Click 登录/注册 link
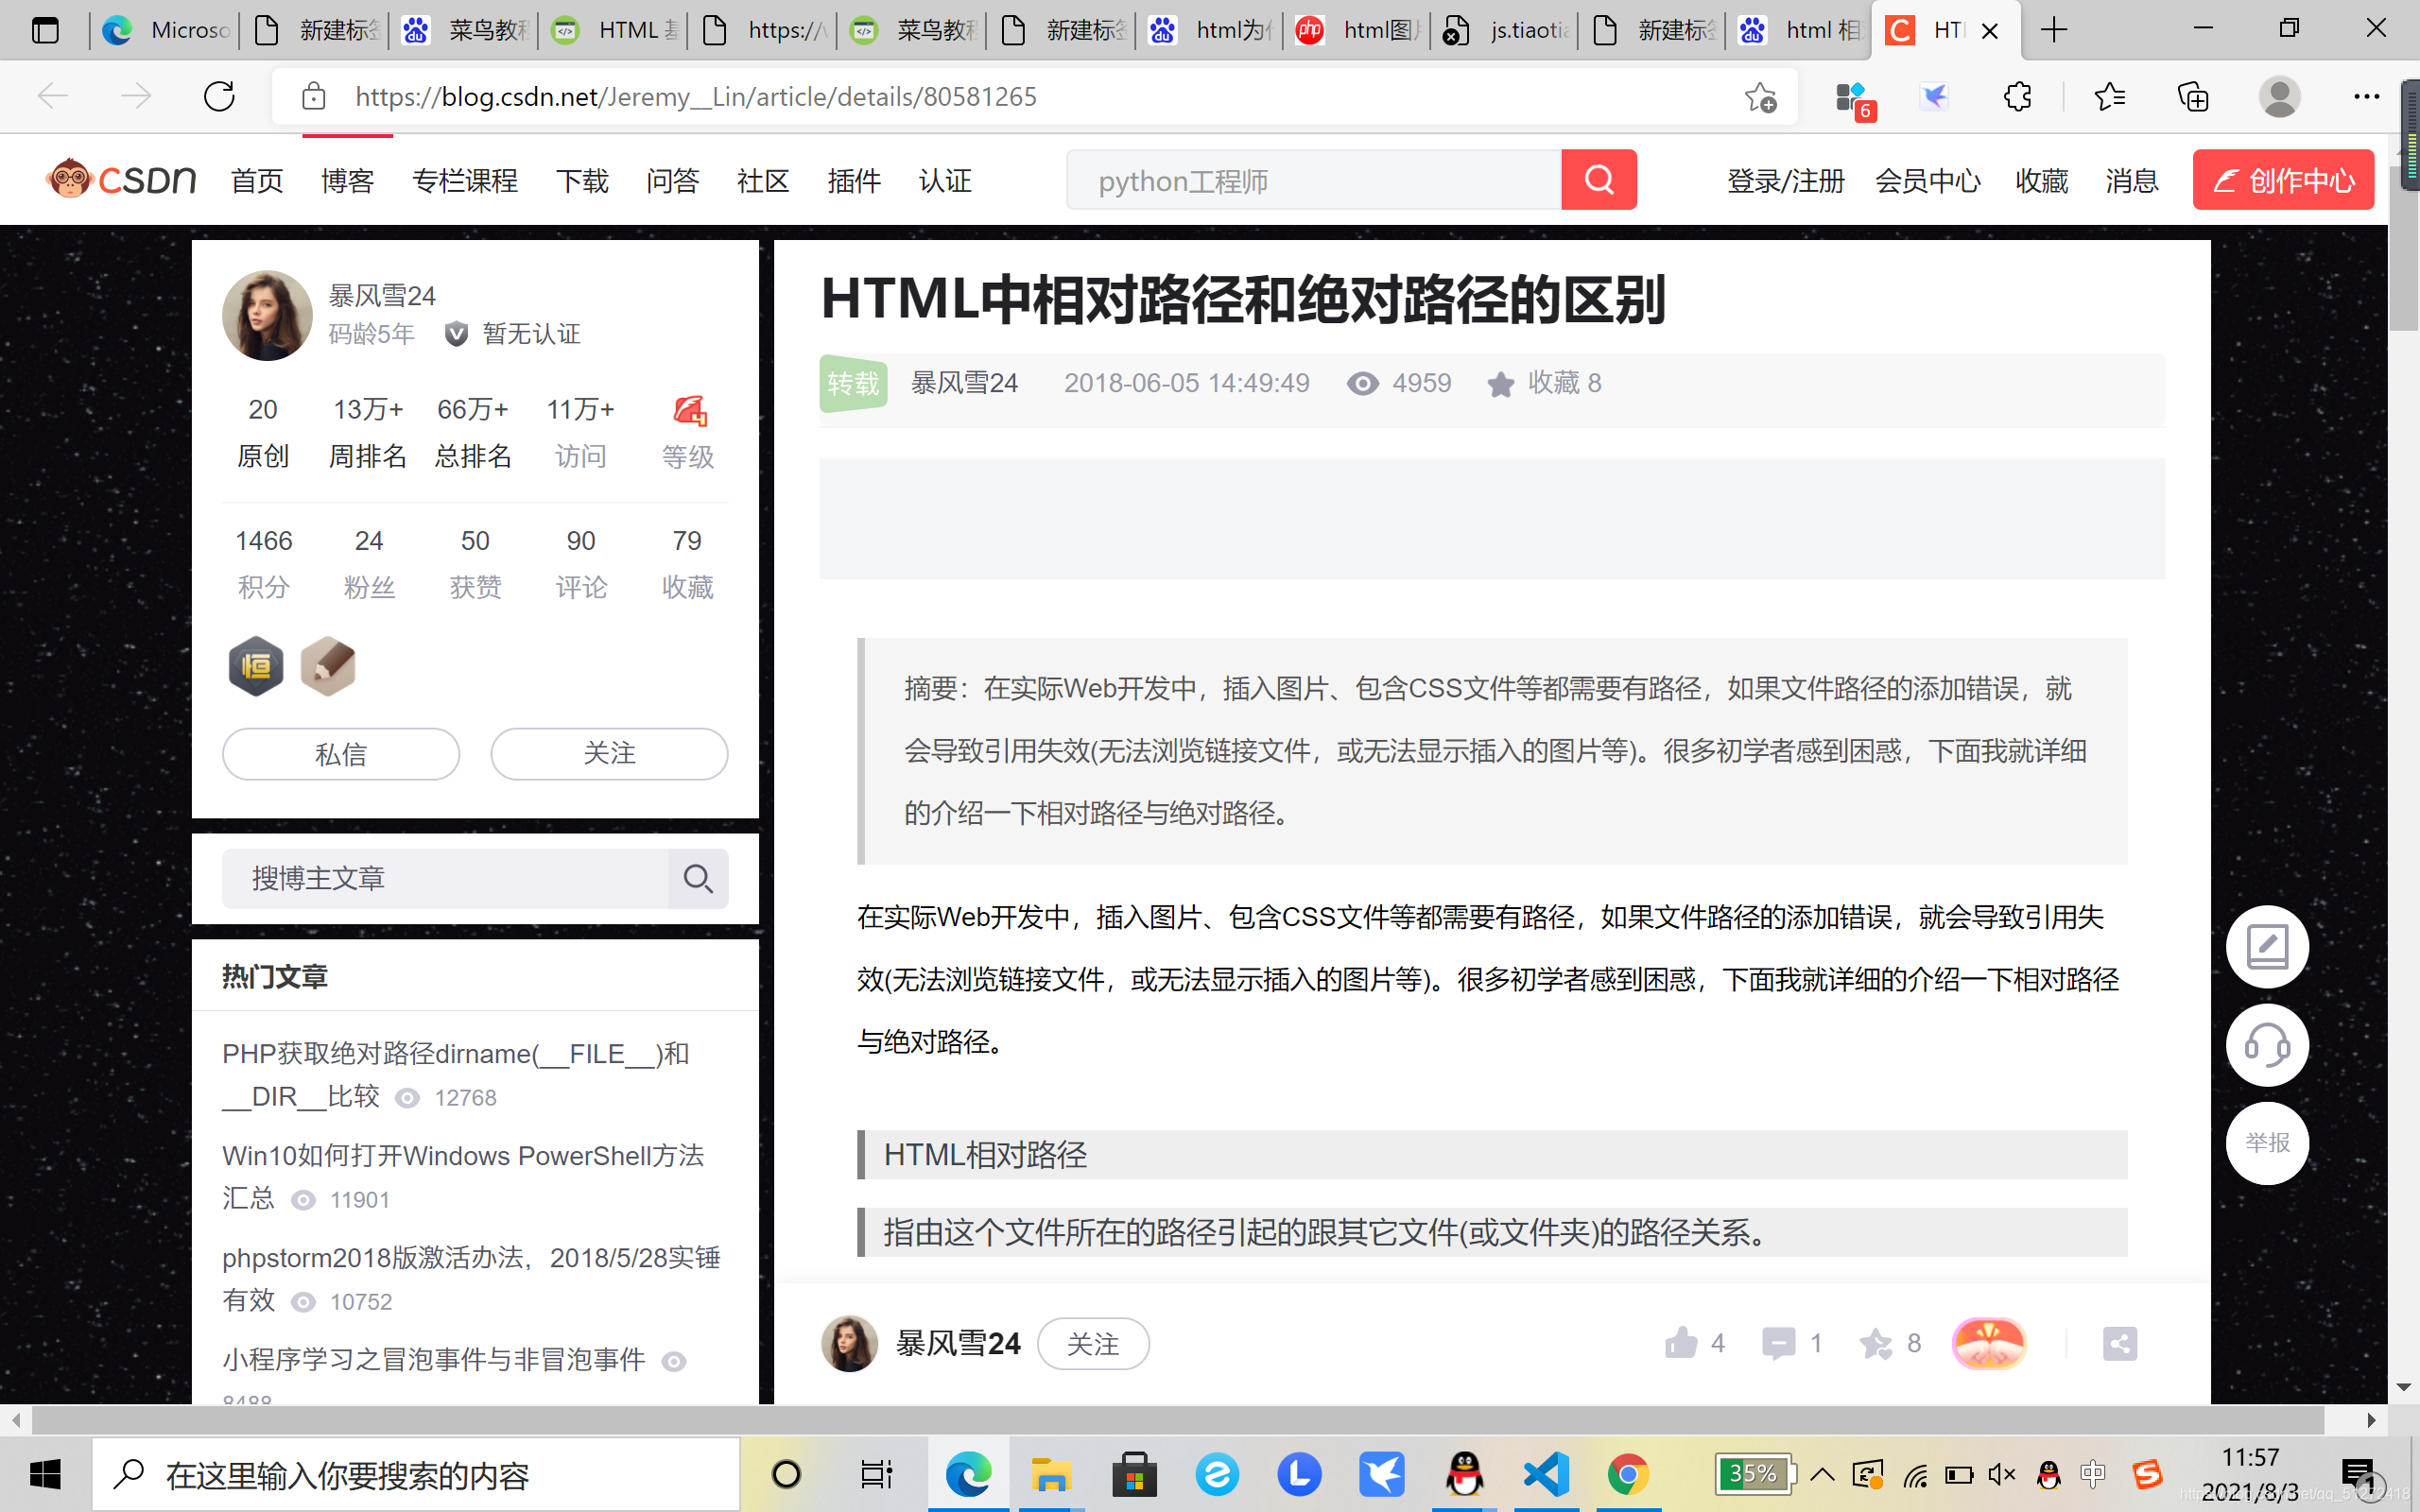The height and width of the screenshot is (1512, 2420). 1785,181
